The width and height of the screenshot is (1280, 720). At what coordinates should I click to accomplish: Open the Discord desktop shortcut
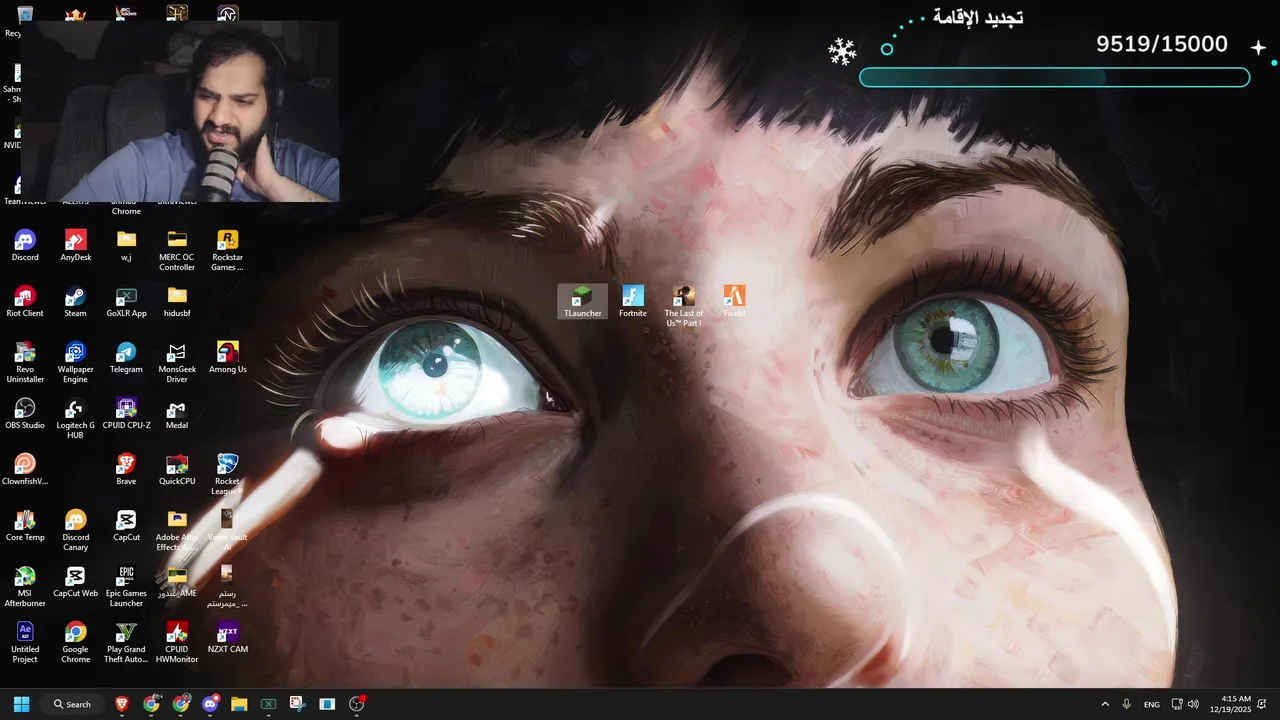25,246
